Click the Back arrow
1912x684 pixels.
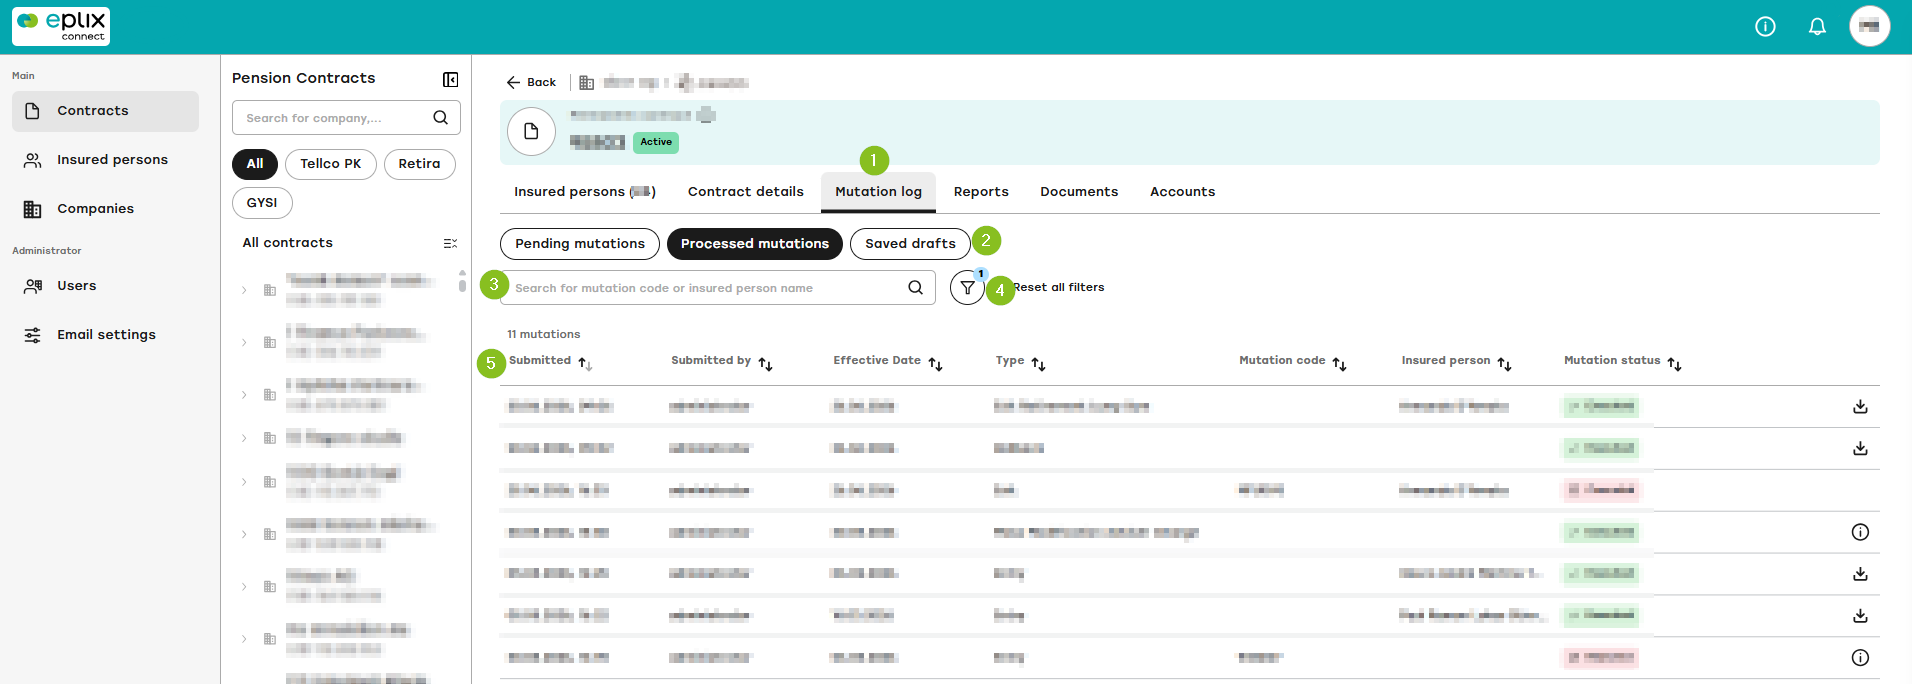513,82
